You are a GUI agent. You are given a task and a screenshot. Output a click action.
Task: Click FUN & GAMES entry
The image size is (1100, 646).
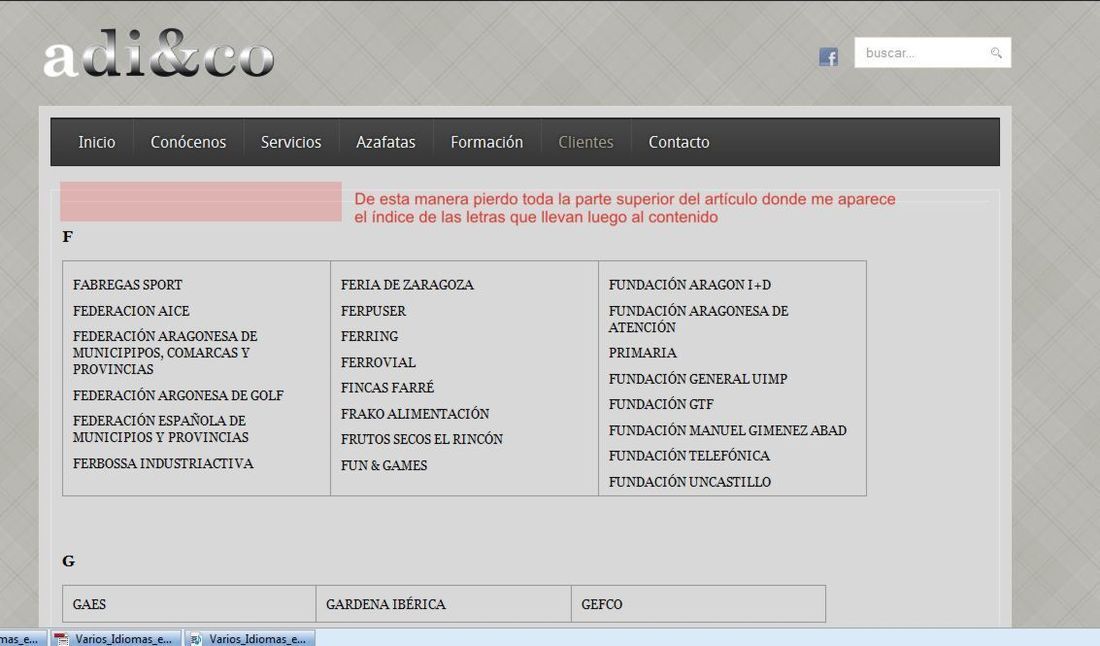(x=384, y=465)
